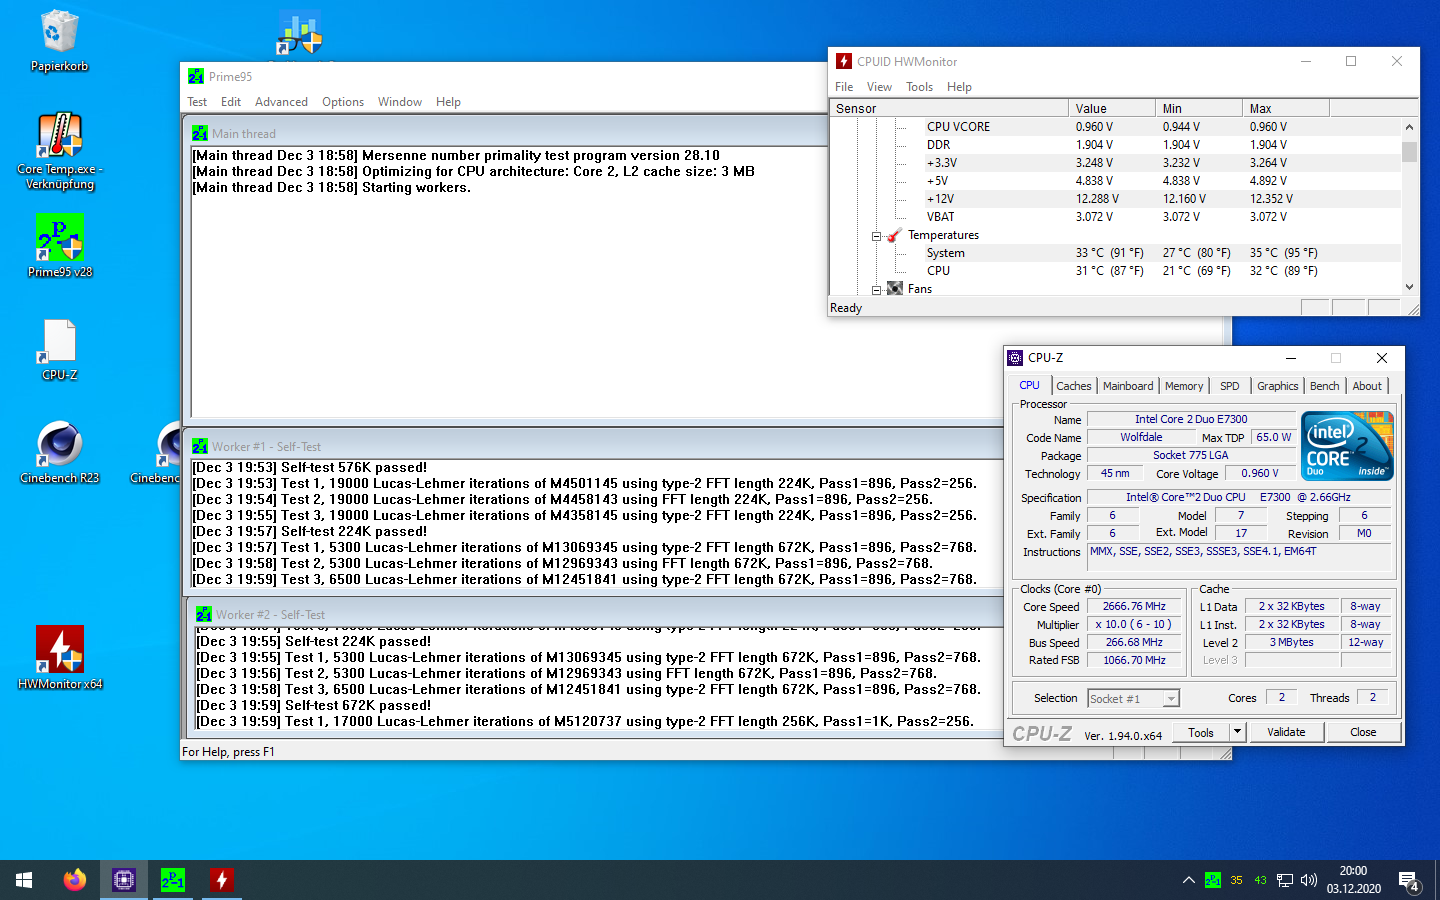This screenshot has width=1440, height=900.
Task: Open Prime95 Window menu
Action: (400, 102)
